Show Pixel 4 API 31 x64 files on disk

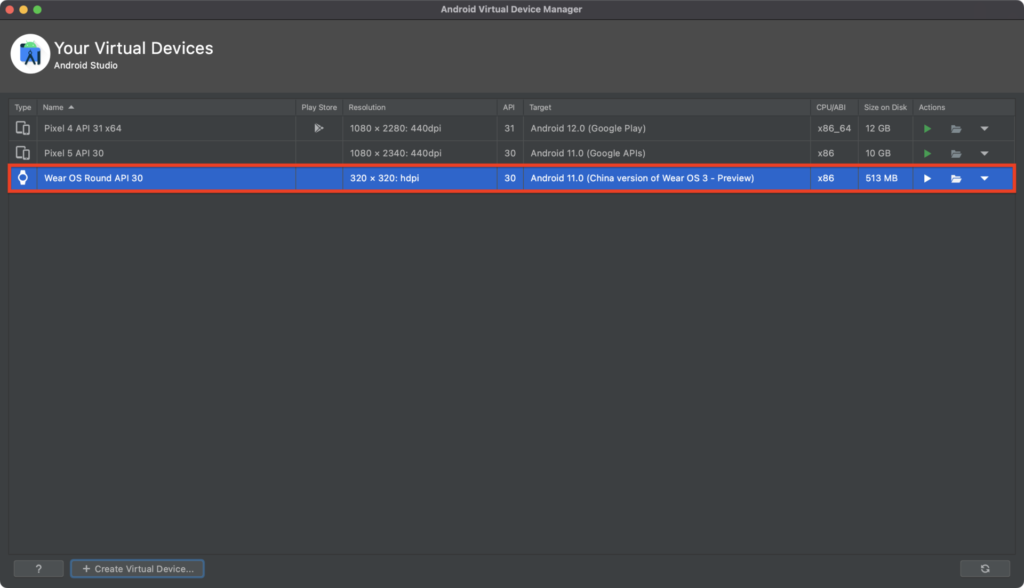click(956, 129)
